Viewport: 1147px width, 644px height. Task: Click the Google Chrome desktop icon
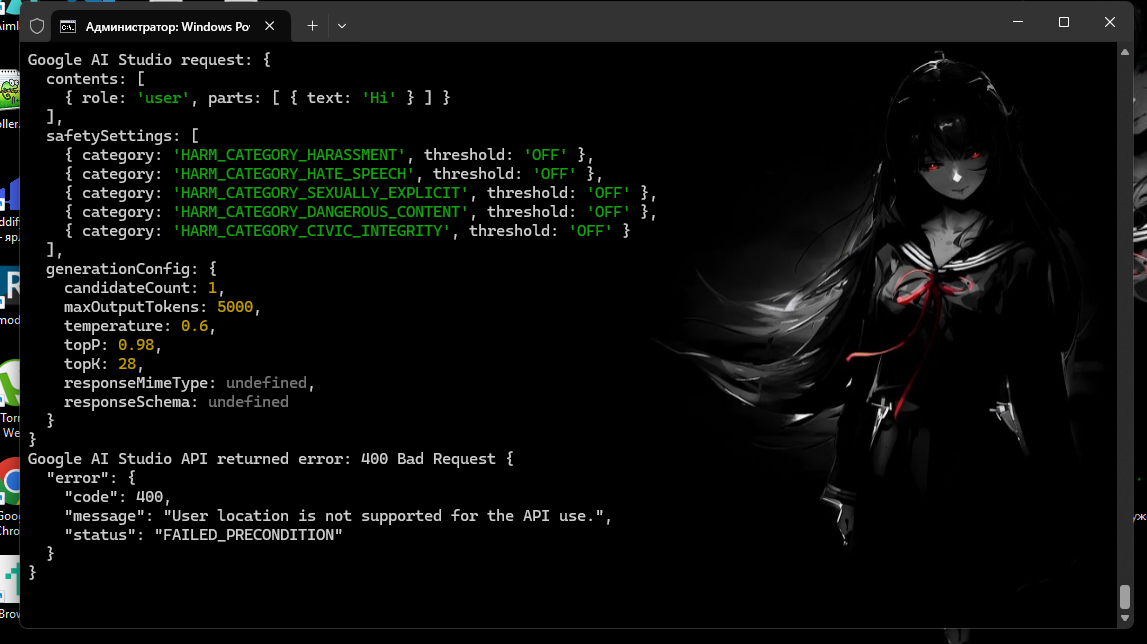point(10,498)
